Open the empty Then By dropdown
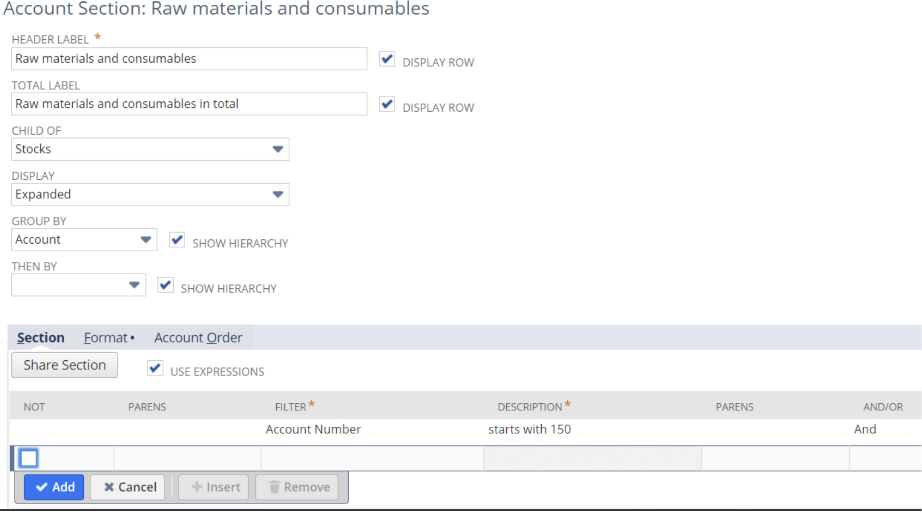Viewport: 922px width, 512px height. click(78, 286)
